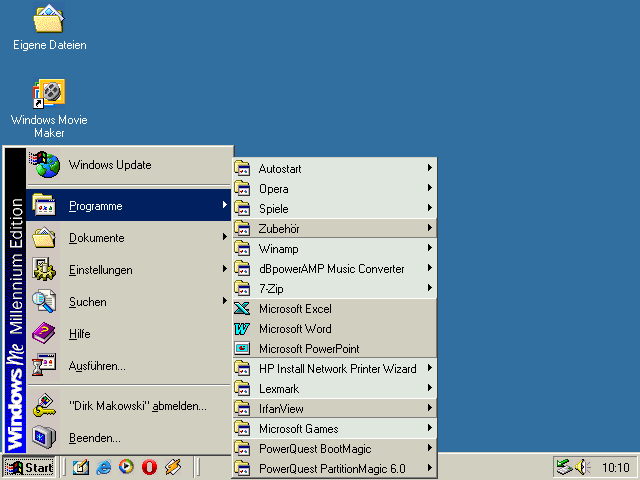640x480 pixels.
Task: Launch Opera from quick launch bar
Action: [x=149, y=467]
